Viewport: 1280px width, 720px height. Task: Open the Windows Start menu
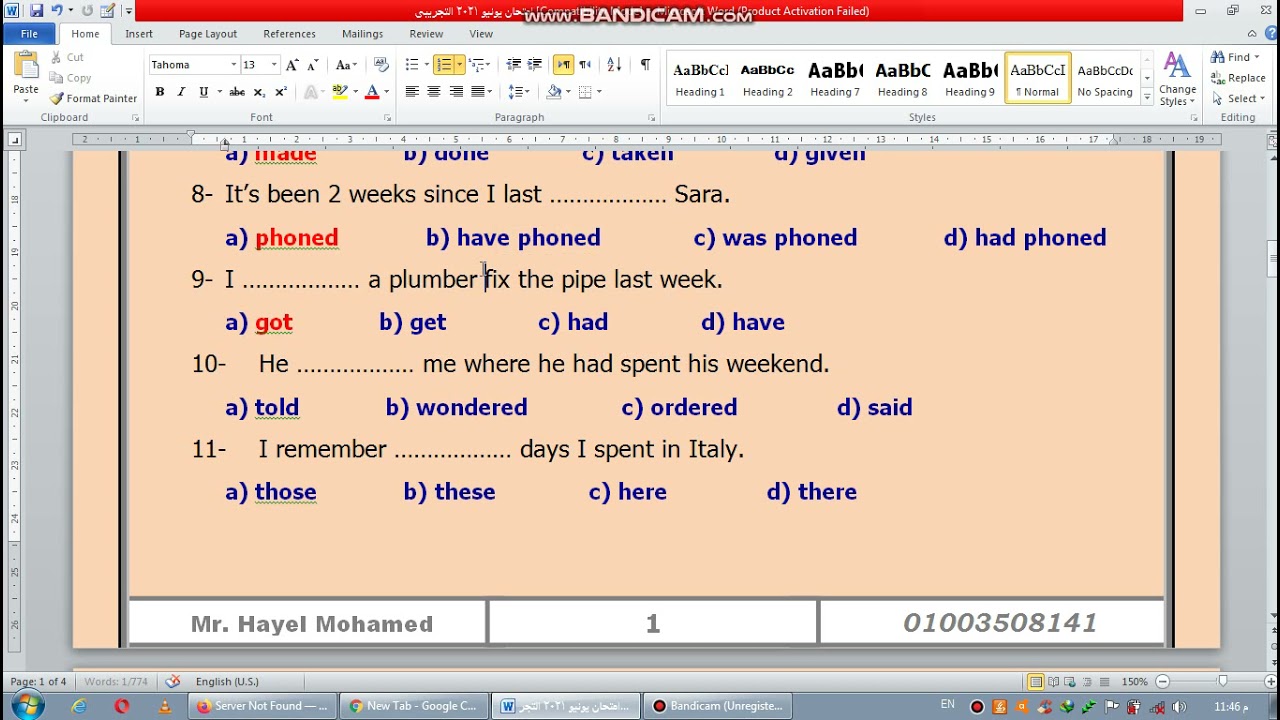point(27,705)
